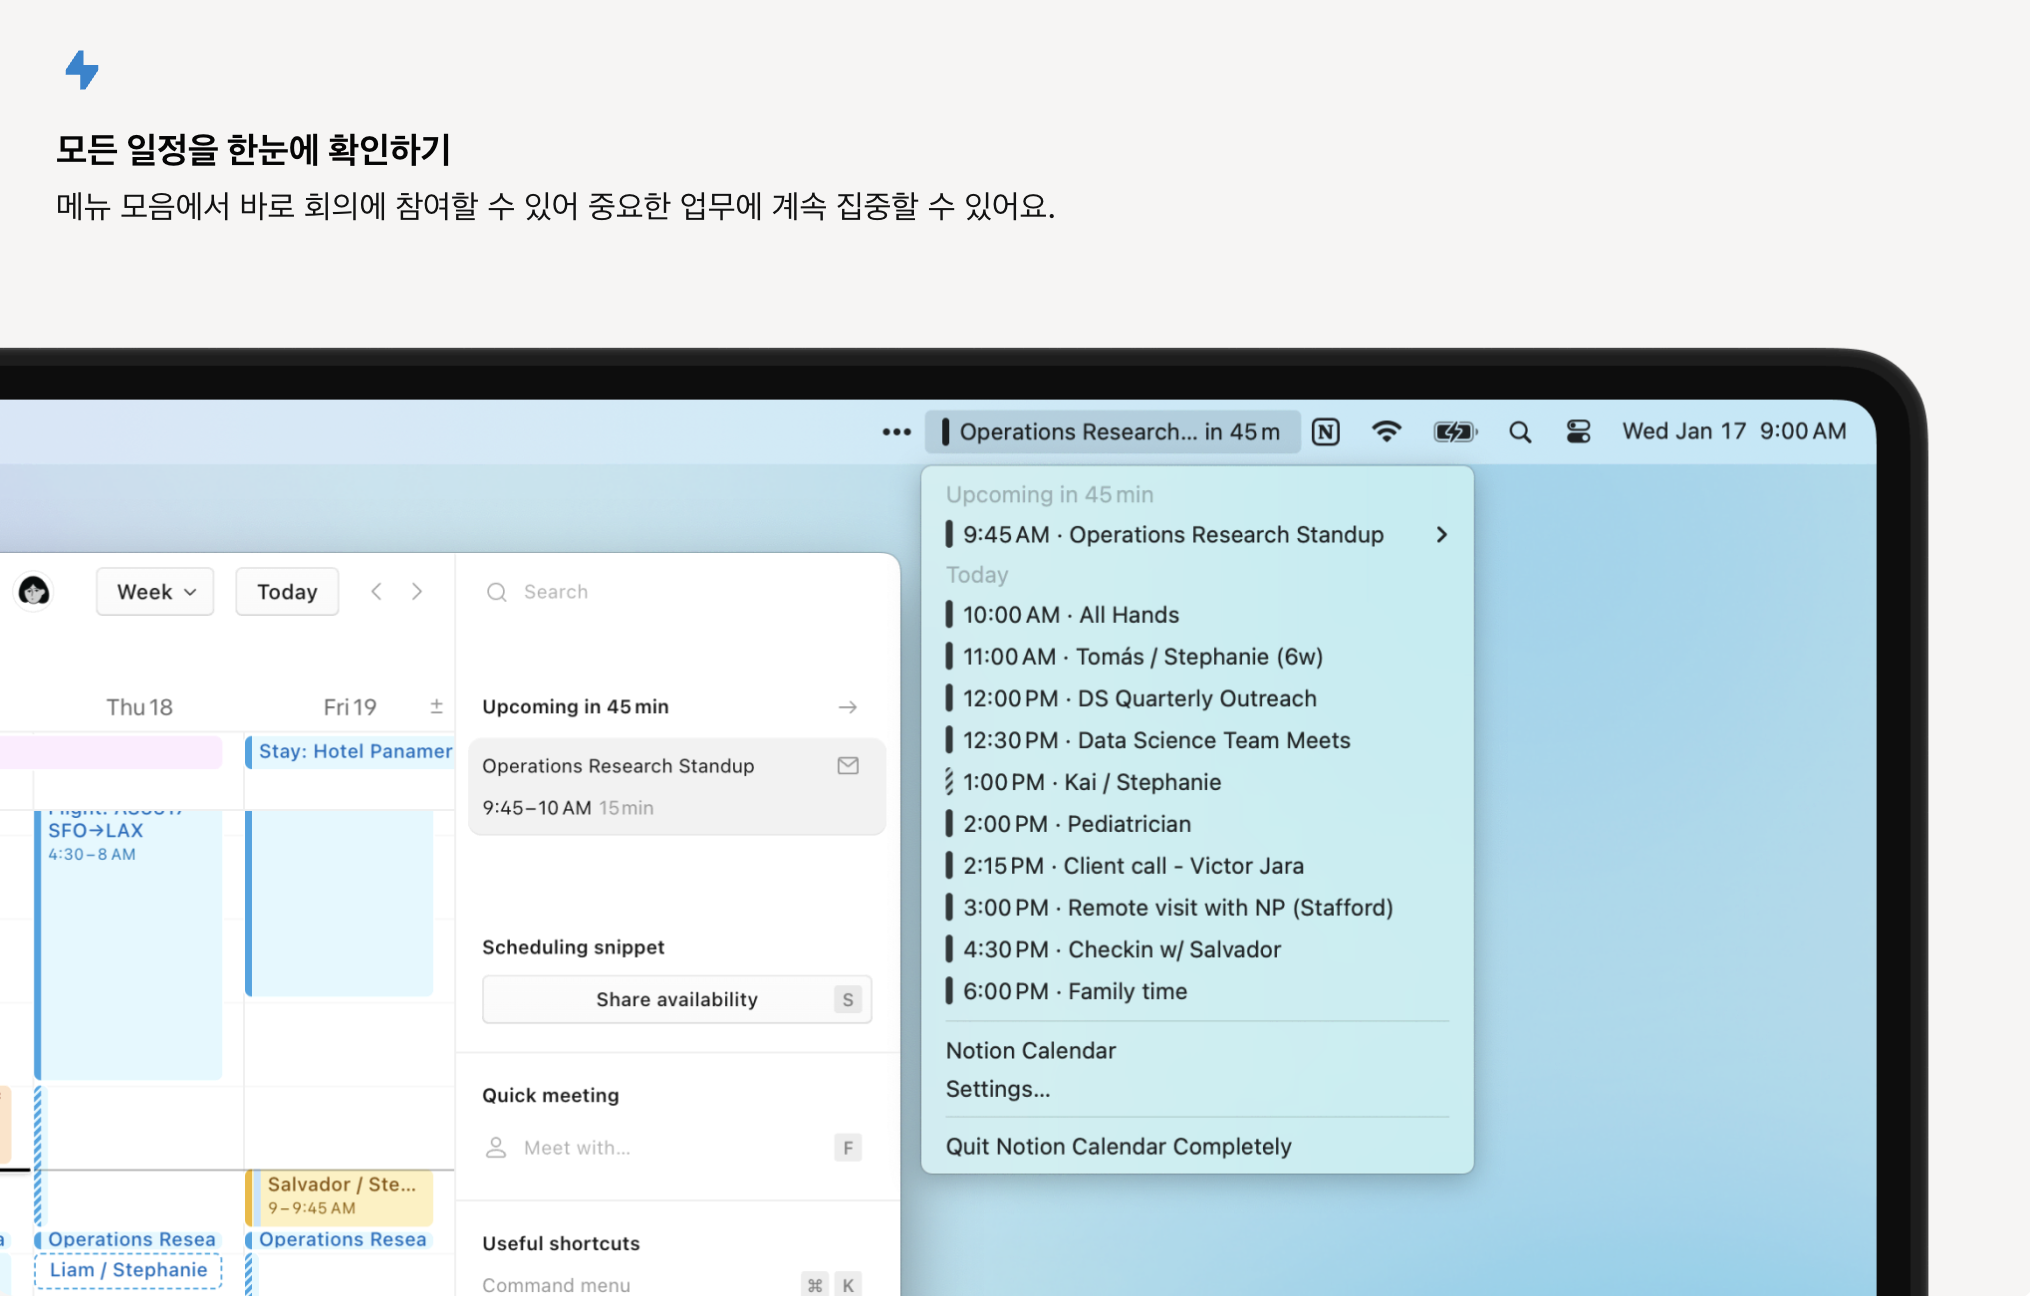Click the Wi-Fi status icon
Screen dimensions: 2030x1296
pyautogui.click(x=1386, y=432)
